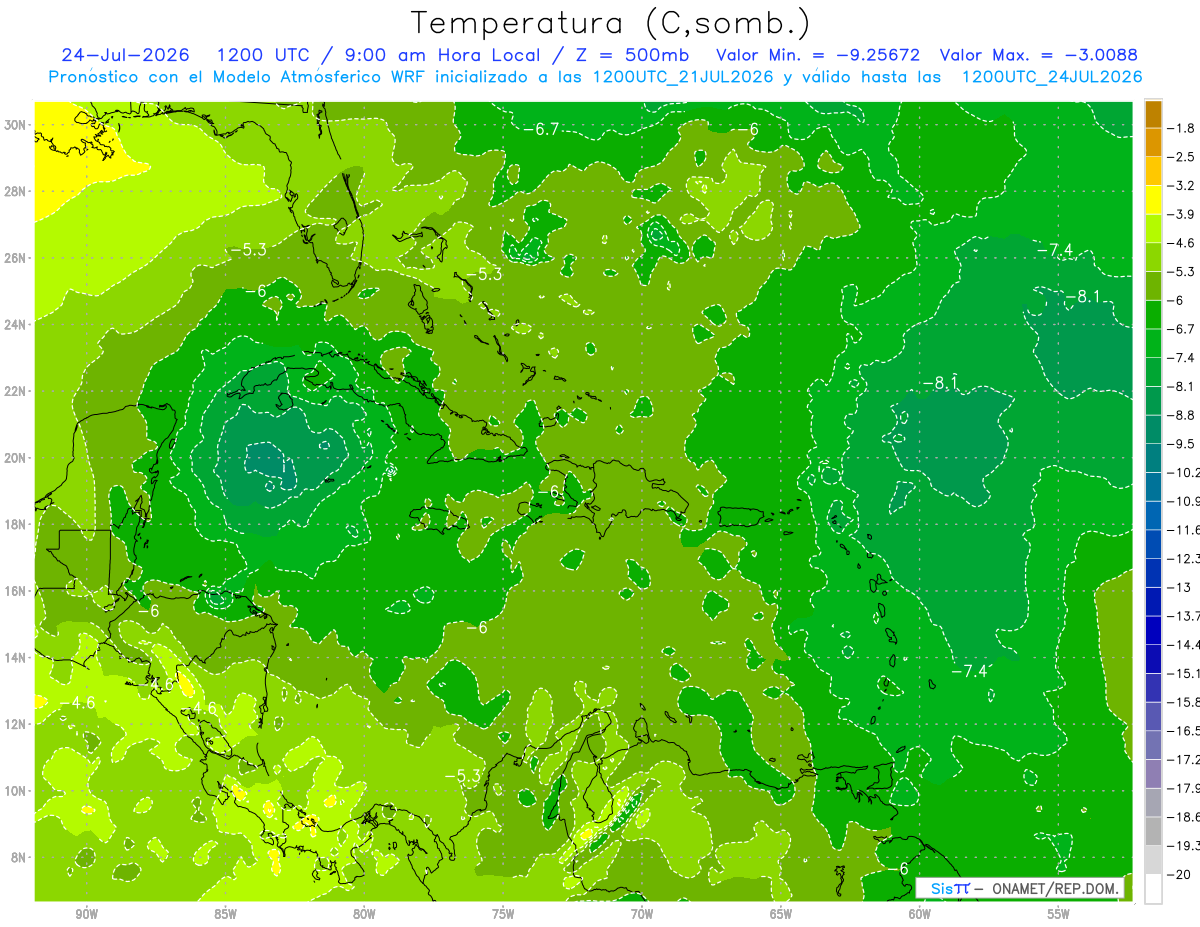1200x927 pixels.
Task: Click the '-15.1' colorbar label
Action: coord(1184,673)
